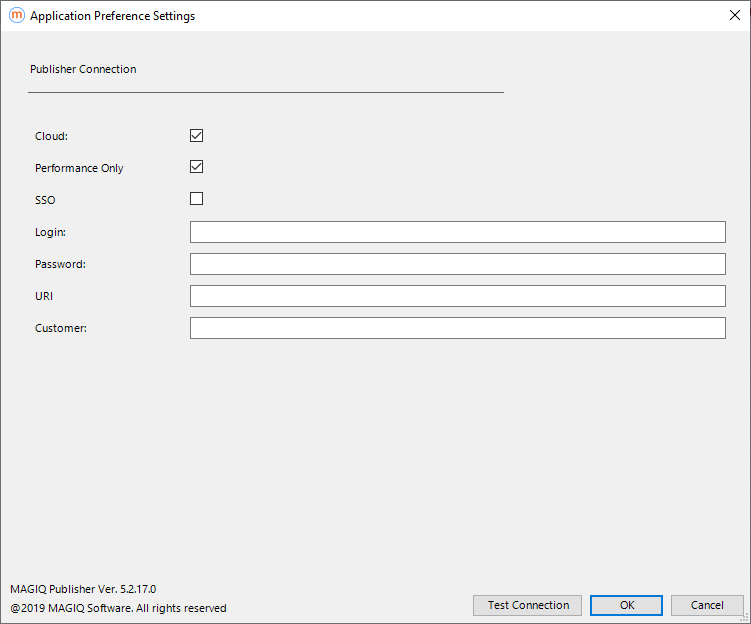Click the @2019 MAGIQ Software copyright text
Screen dimensions: 751x624
[118, 608]
